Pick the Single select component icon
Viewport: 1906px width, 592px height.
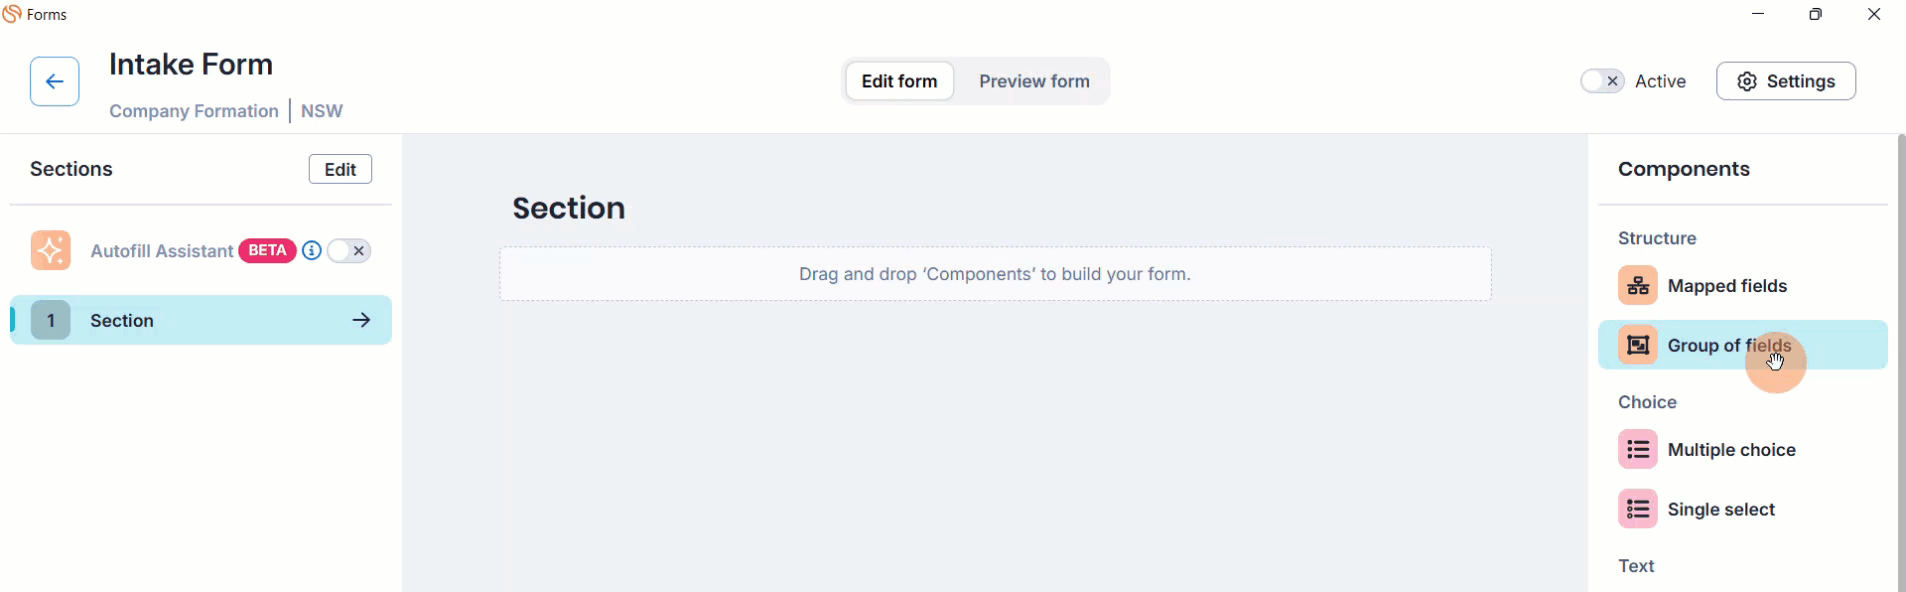(1638, 509)
